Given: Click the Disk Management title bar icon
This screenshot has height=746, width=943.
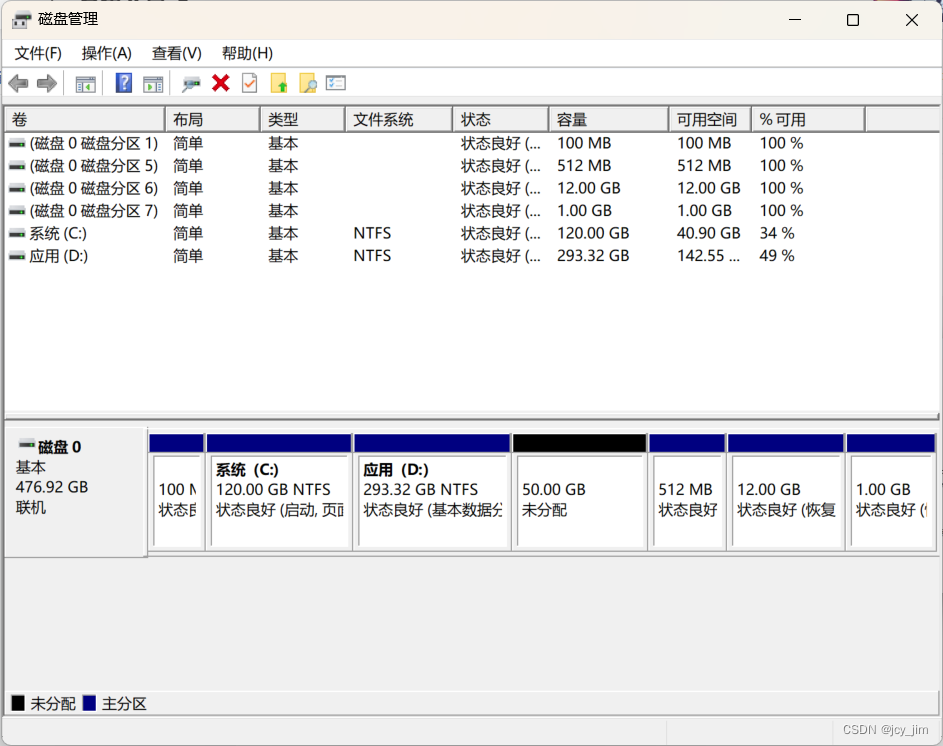Looking at the screenshot, I should pyautogui.click(x=21, y=20).
